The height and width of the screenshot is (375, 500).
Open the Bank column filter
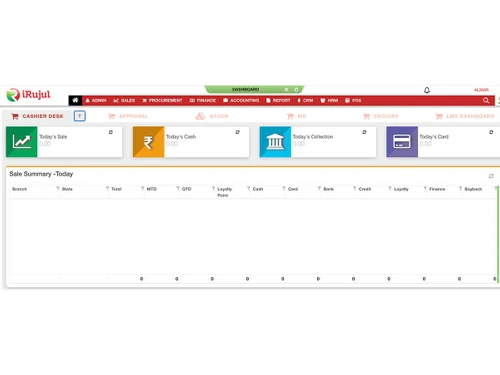point(355,189)
